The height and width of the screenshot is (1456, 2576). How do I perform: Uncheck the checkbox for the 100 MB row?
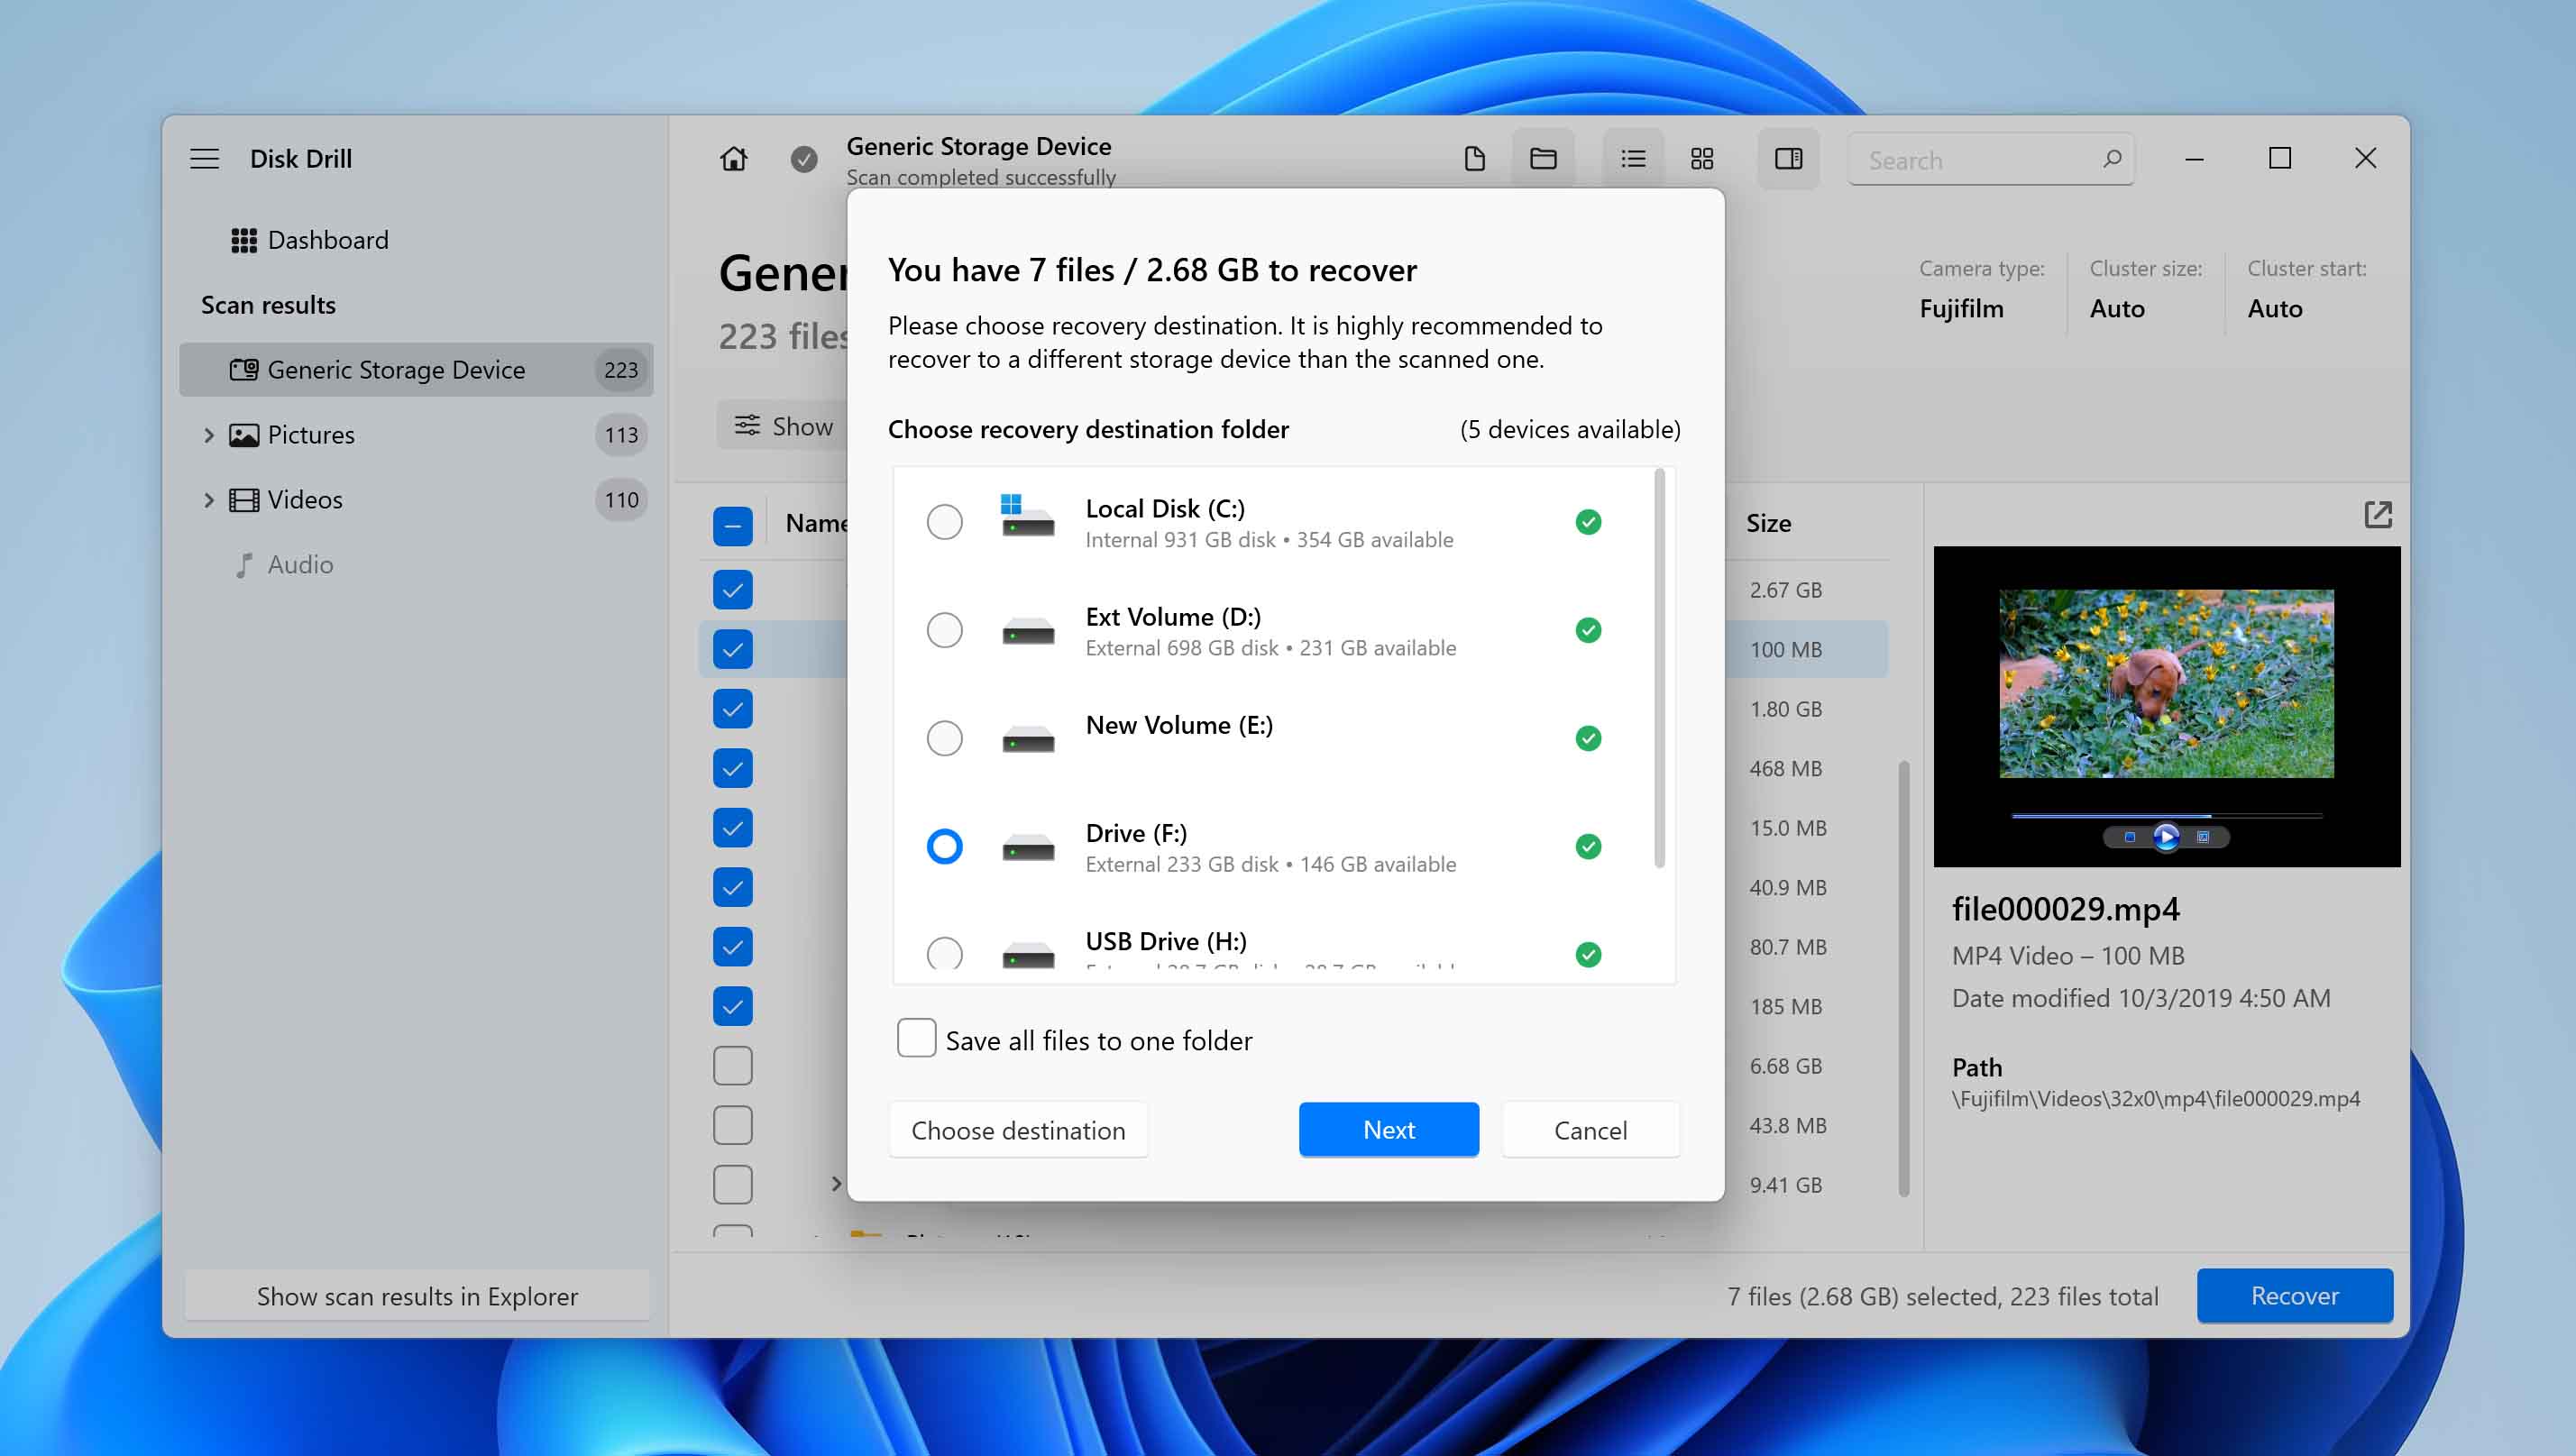[x=732, y=649]
